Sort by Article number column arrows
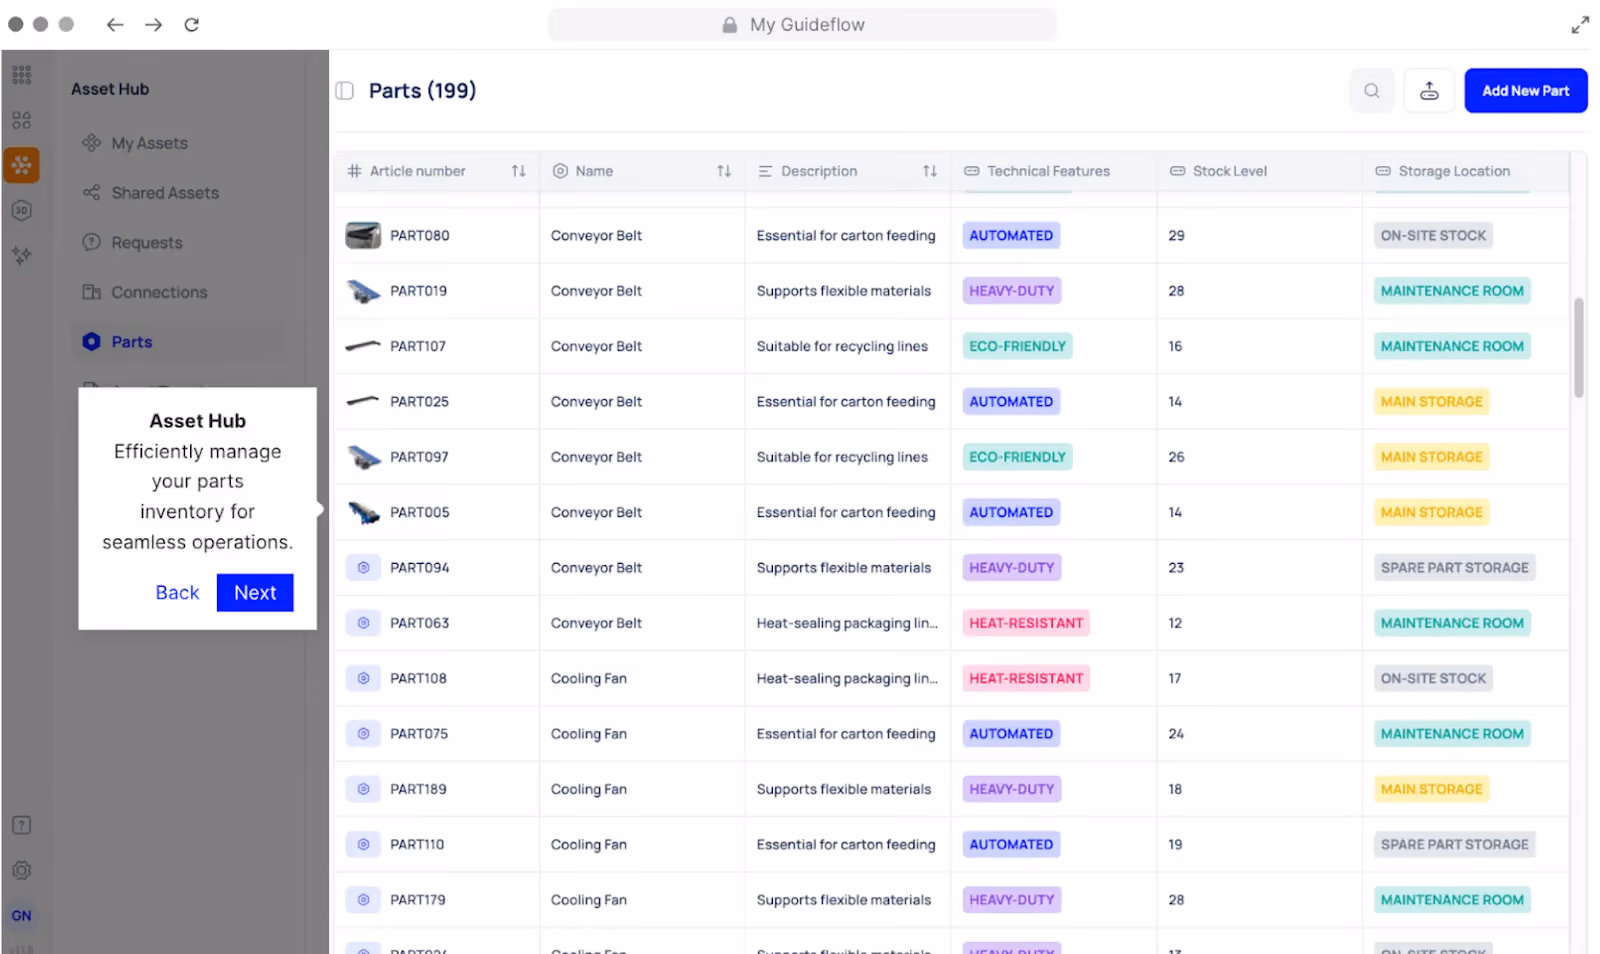 (x=518, y=171)
